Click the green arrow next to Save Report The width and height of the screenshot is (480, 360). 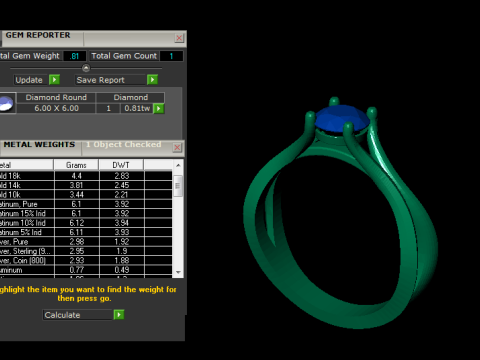[152, 80]
